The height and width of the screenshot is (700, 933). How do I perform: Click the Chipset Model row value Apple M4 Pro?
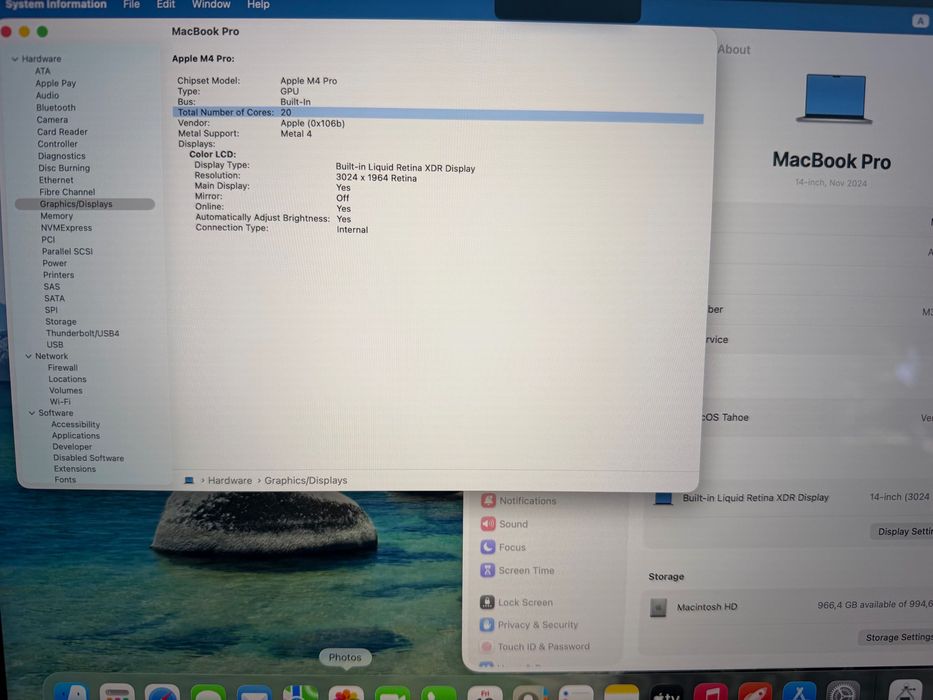309,81
